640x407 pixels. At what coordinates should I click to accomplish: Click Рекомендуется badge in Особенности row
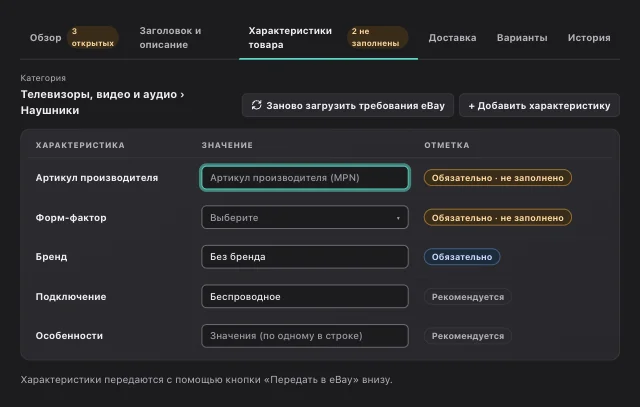pos(468,336)
